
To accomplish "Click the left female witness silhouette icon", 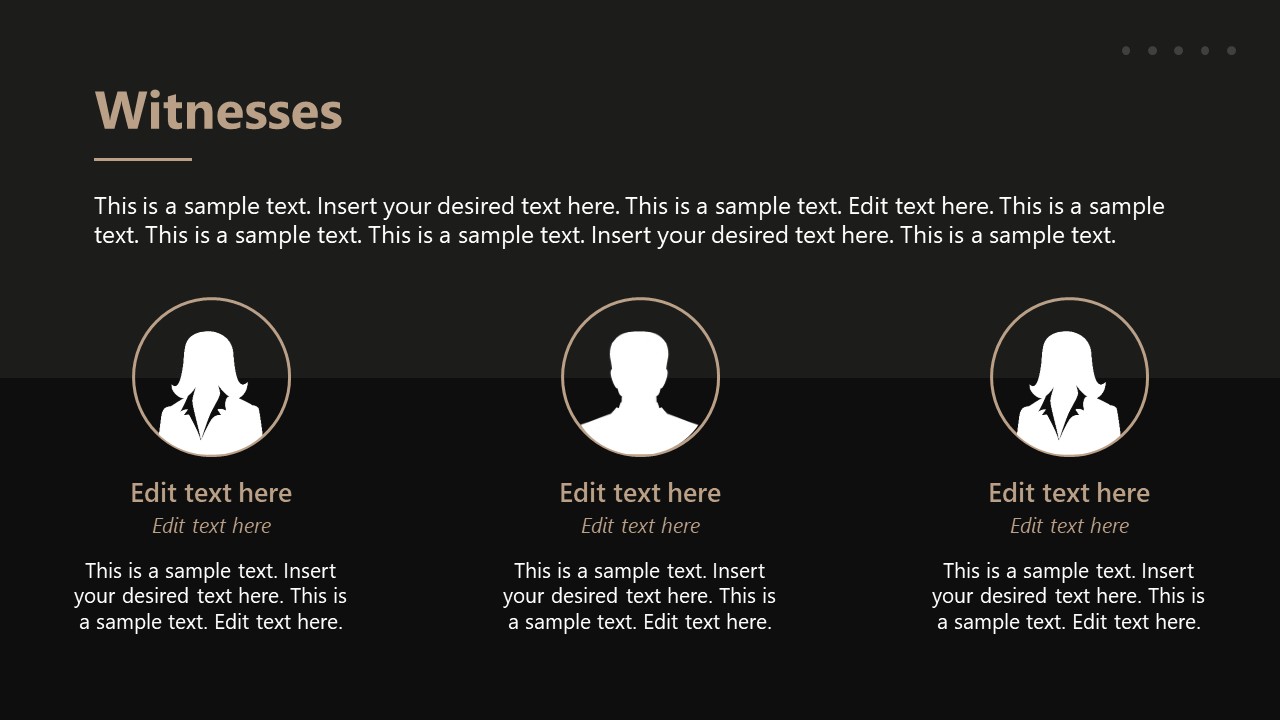I will click(211, 384).
